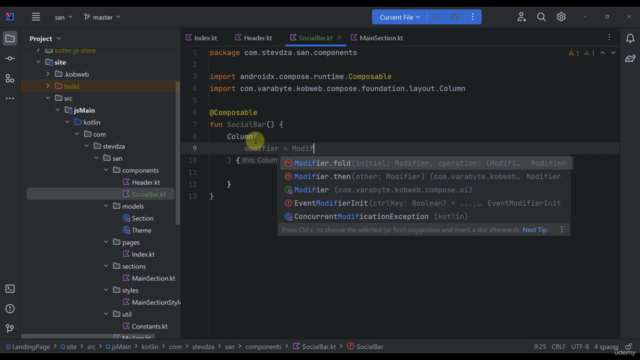Open the main hamburger menu
This screenshot has height=360, width=640.
coord(36,17)
